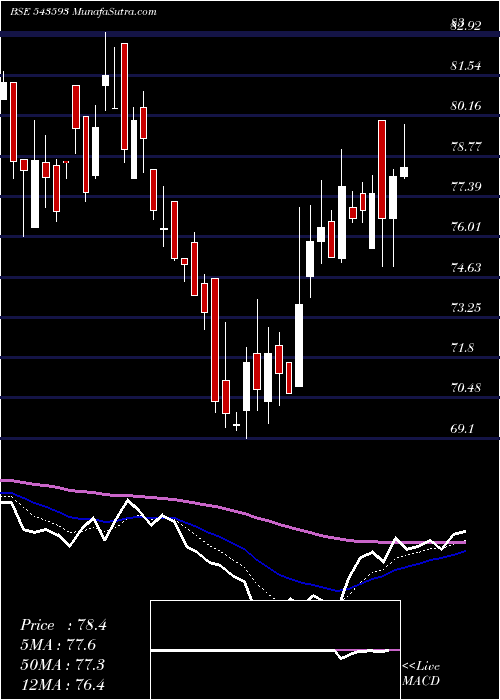Select the 76.01 price axis label

466,227
